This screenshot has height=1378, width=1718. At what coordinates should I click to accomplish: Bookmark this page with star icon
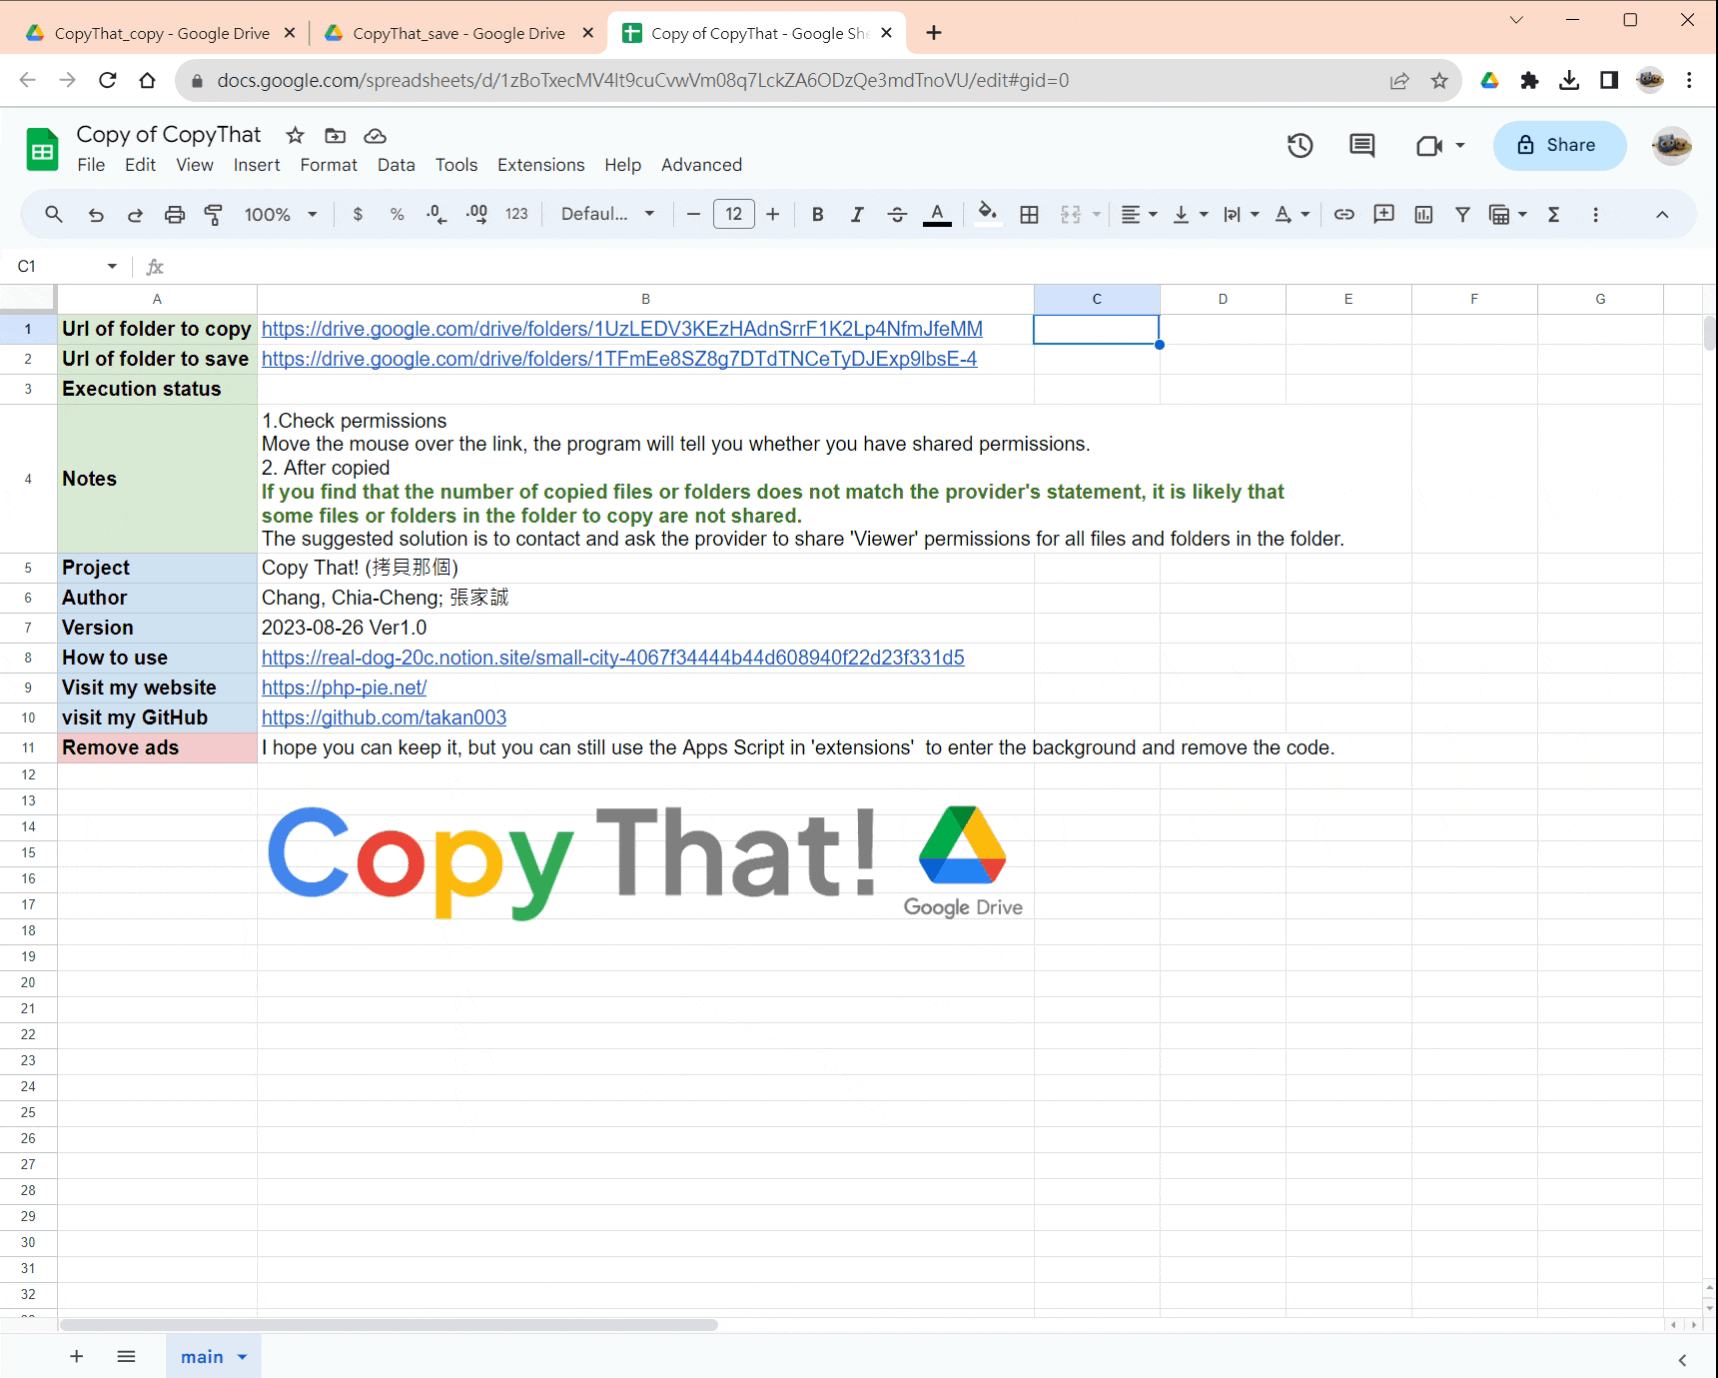tap(1439, 81)
